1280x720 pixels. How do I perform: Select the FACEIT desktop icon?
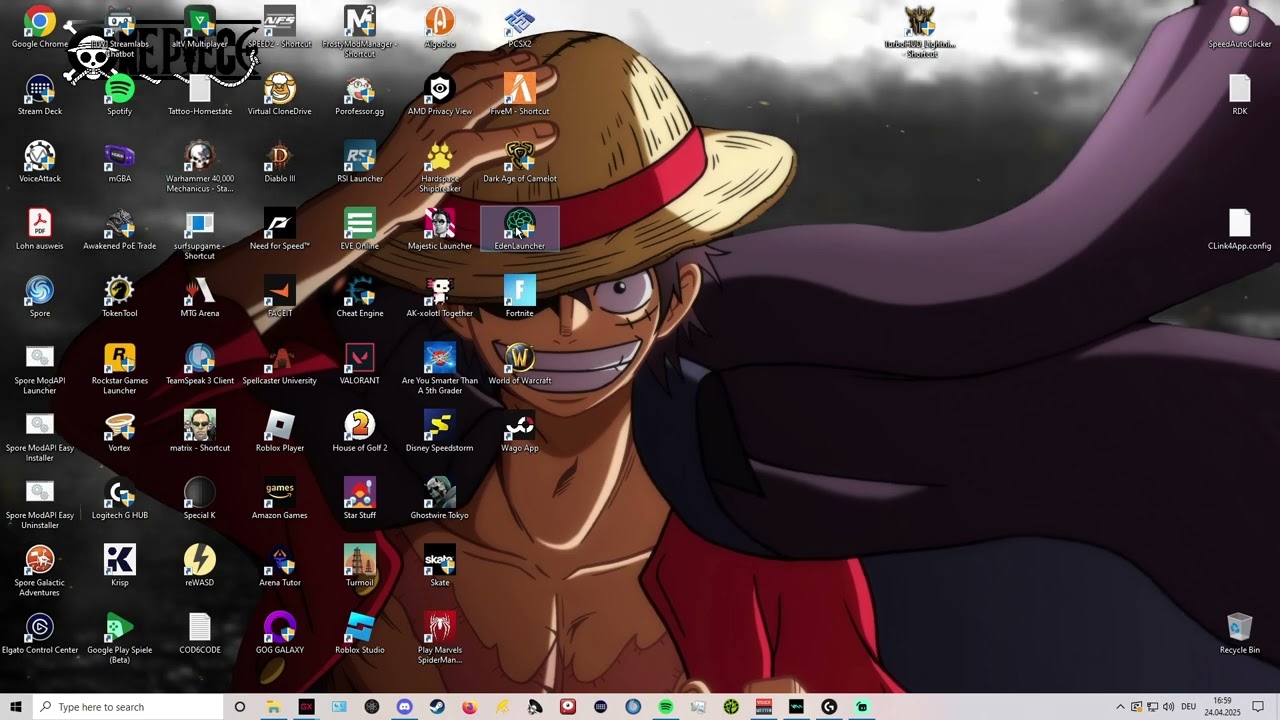tap(280, 295)
